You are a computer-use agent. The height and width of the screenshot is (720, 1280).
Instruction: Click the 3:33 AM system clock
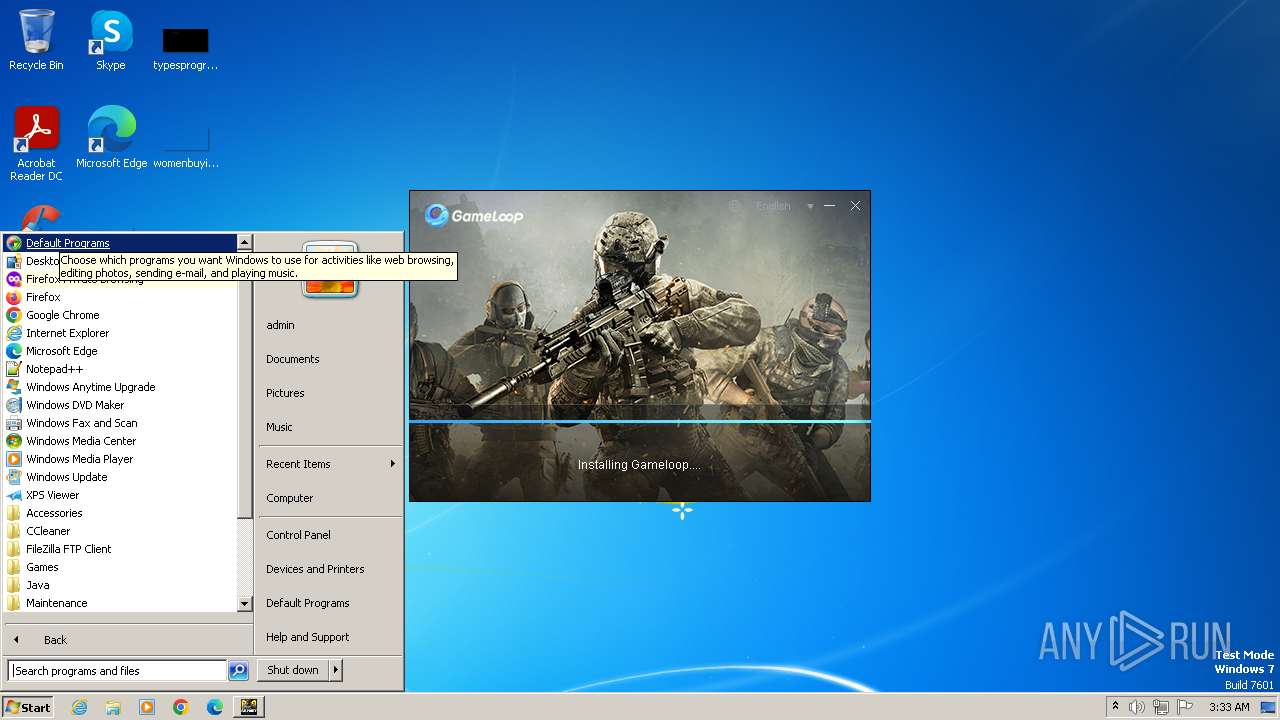tap(1229, 707)
